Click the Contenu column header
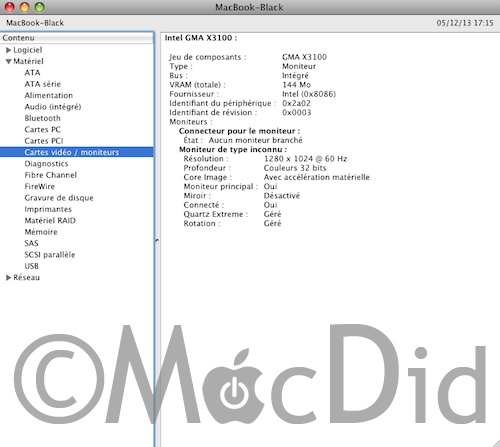The height and width of the screenshot is (447, 500). (77, 38)
